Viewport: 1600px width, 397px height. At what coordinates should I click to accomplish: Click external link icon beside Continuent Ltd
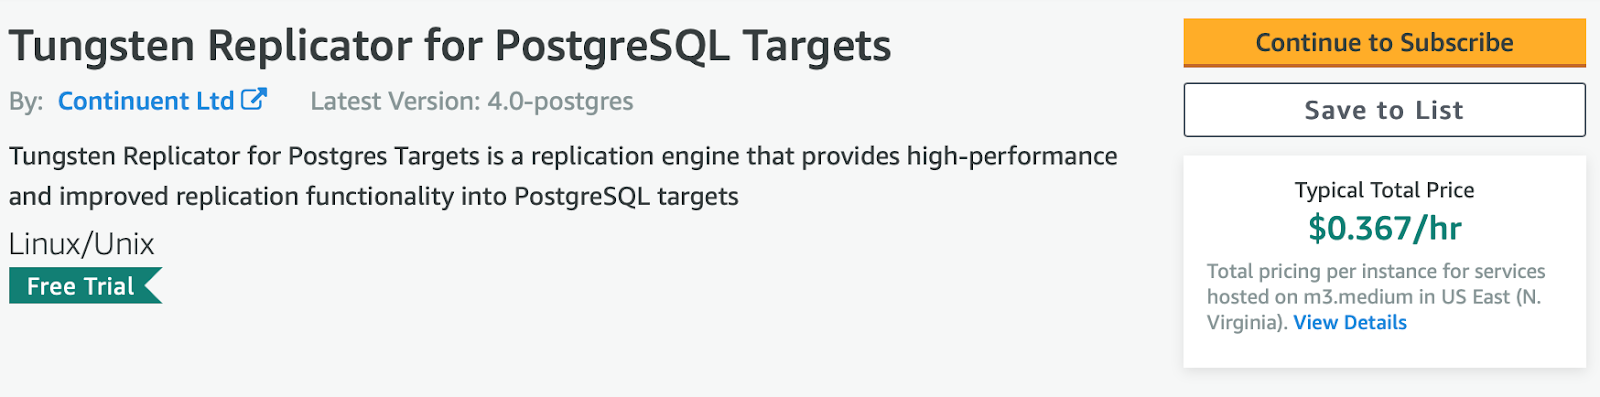(x=254, y=99)
